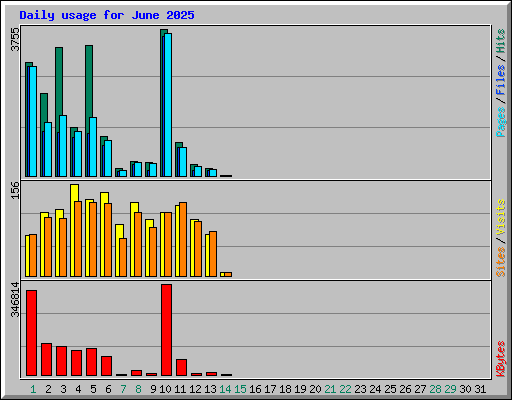Select day 11 on the x-axis
Screen dimensions: 512x400
click(180, 389)
